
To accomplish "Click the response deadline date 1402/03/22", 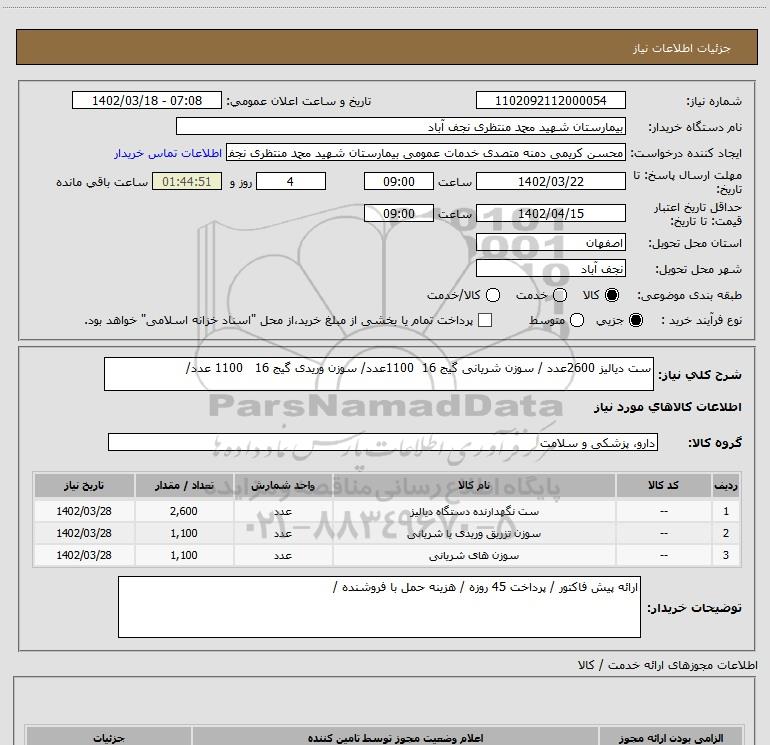I will pos(550,181).
